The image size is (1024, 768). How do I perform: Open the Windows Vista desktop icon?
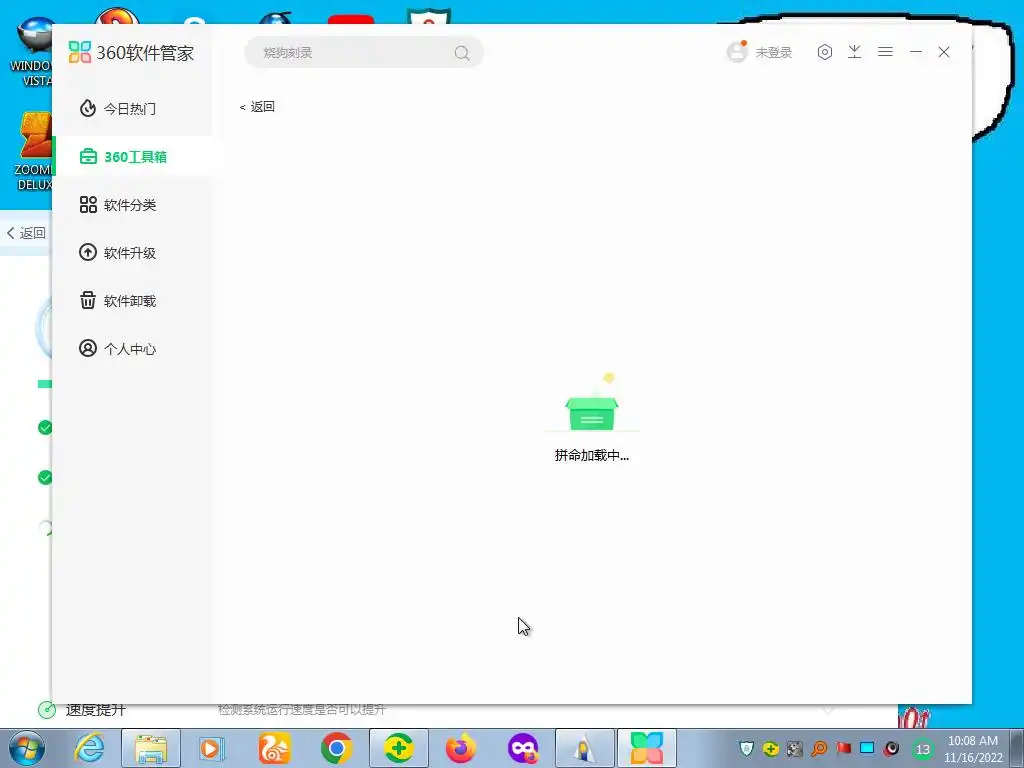pyautogui.click(x=31, y=52)
